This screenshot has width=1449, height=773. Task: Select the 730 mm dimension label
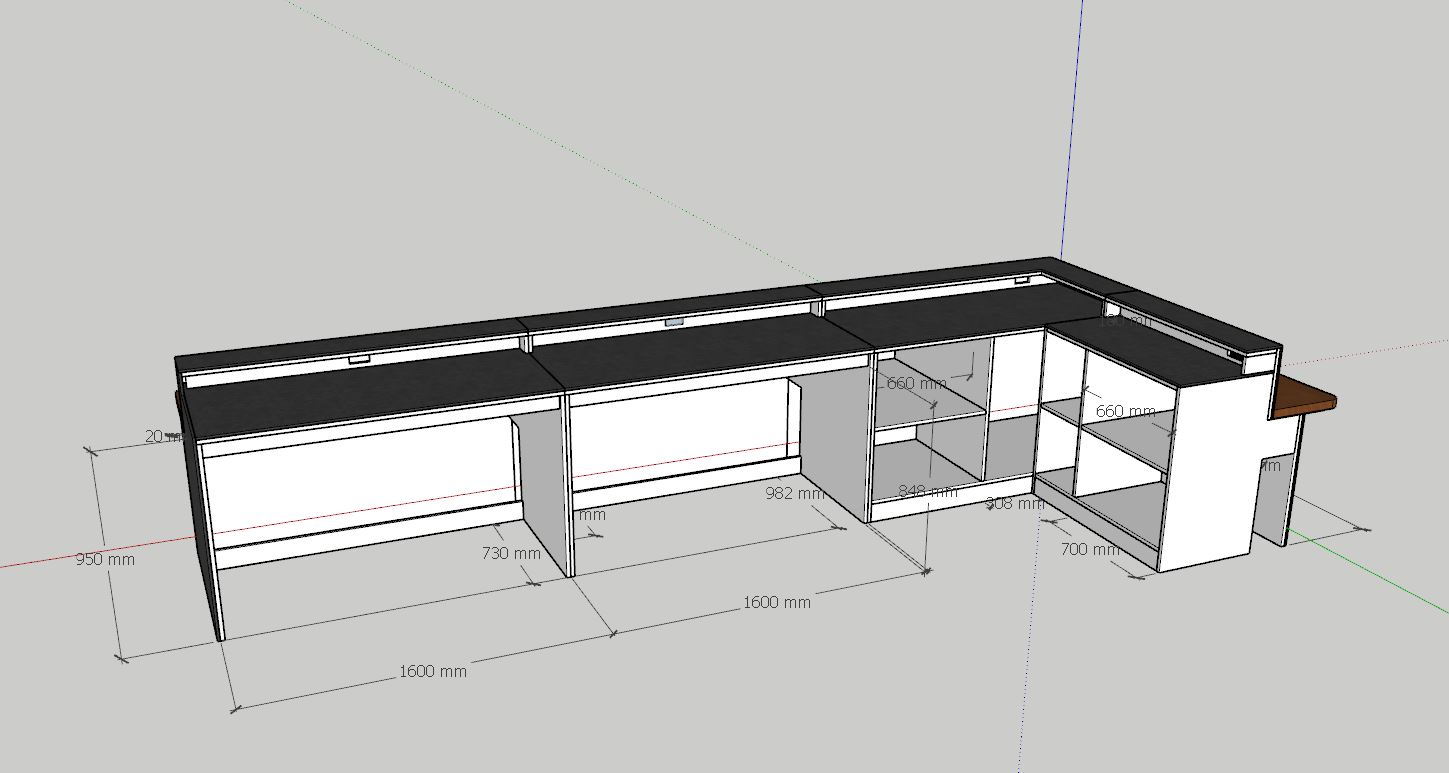511,553
